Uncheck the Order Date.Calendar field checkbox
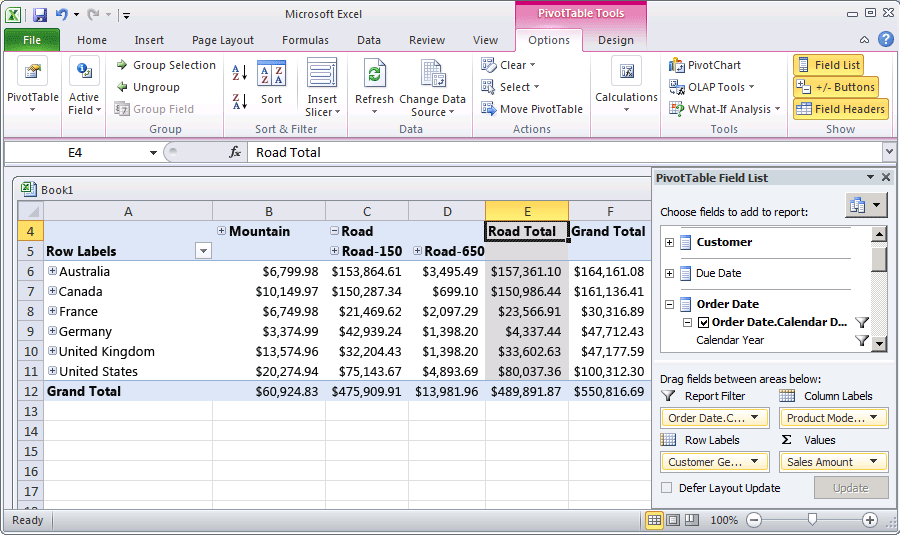Image resolution: width=900 pixels, height=536 pixels. [704, 322]
